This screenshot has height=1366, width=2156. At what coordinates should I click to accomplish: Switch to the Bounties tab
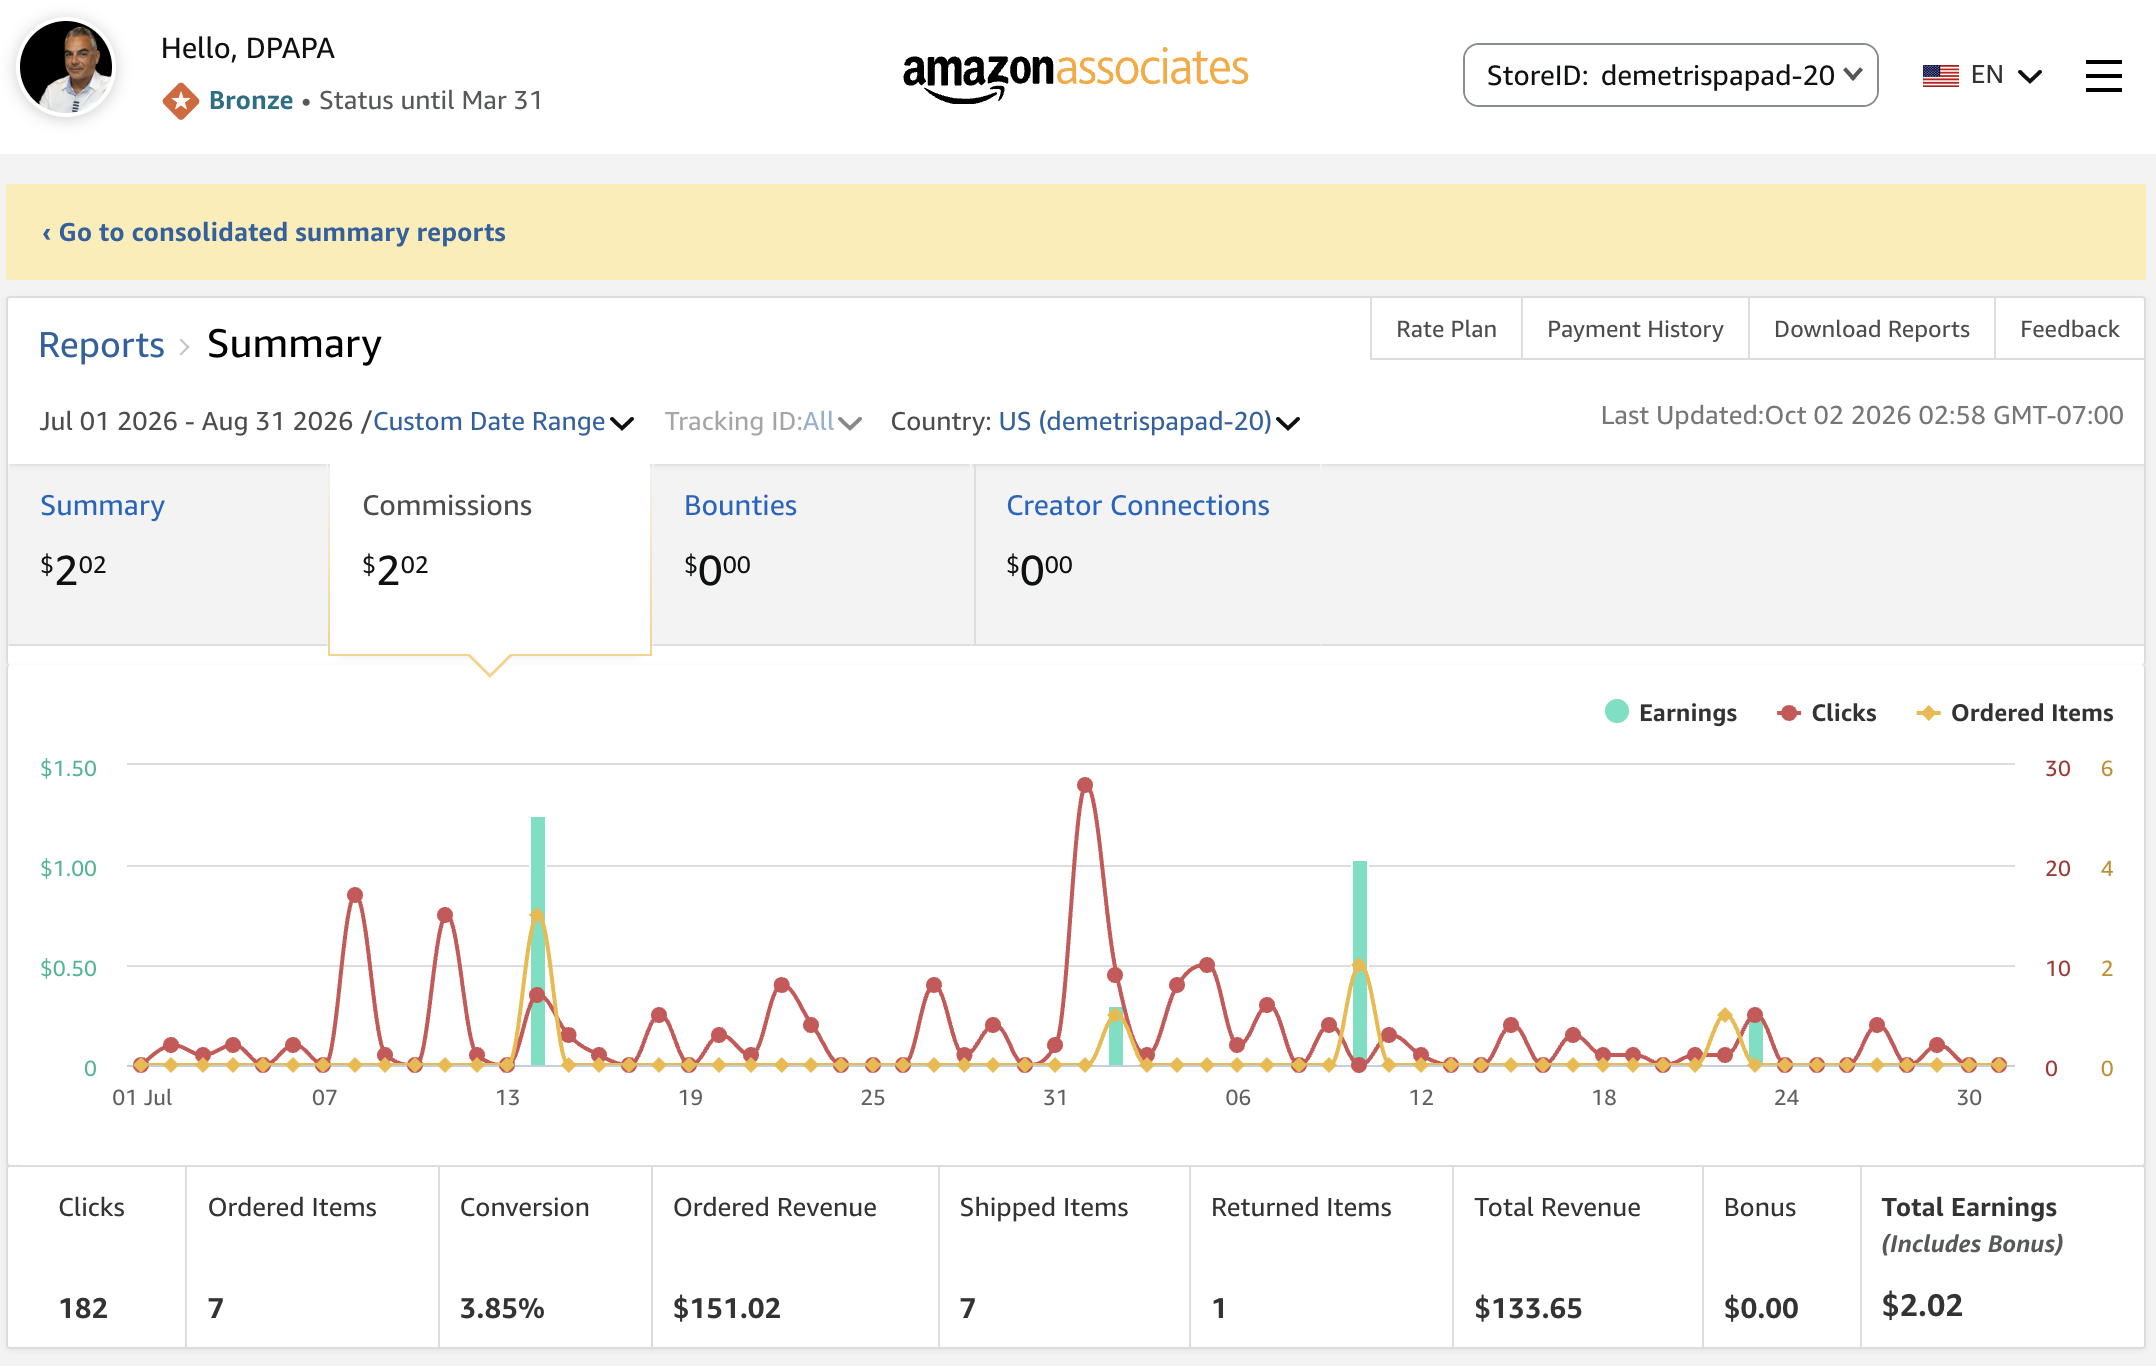pos(812,554)
